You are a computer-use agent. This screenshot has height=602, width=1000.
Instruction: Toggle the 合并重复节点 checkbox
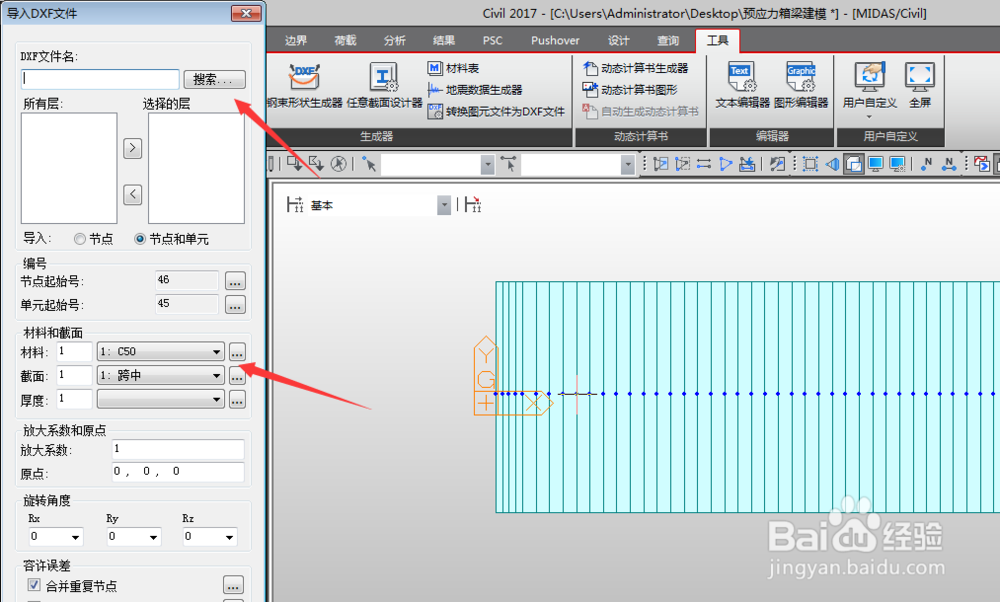[34, 585]
